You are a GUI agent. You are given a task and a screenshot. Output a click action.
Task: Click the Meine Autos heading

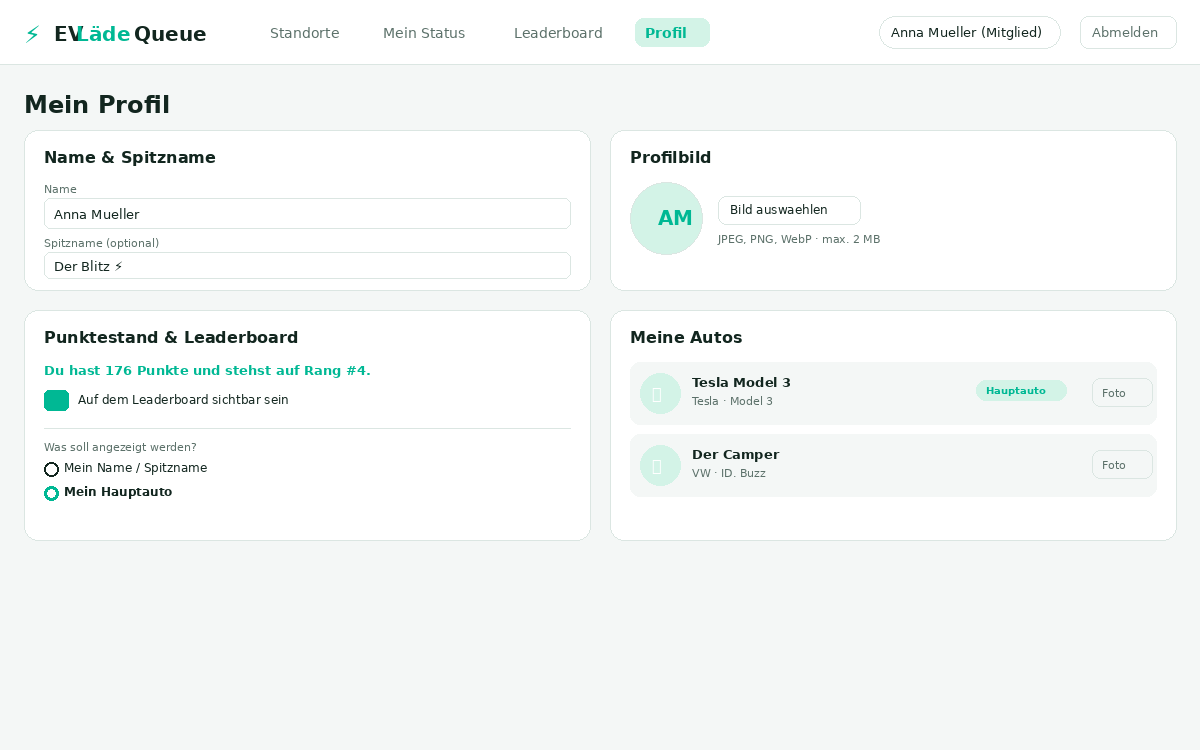[x=686, y=338]
